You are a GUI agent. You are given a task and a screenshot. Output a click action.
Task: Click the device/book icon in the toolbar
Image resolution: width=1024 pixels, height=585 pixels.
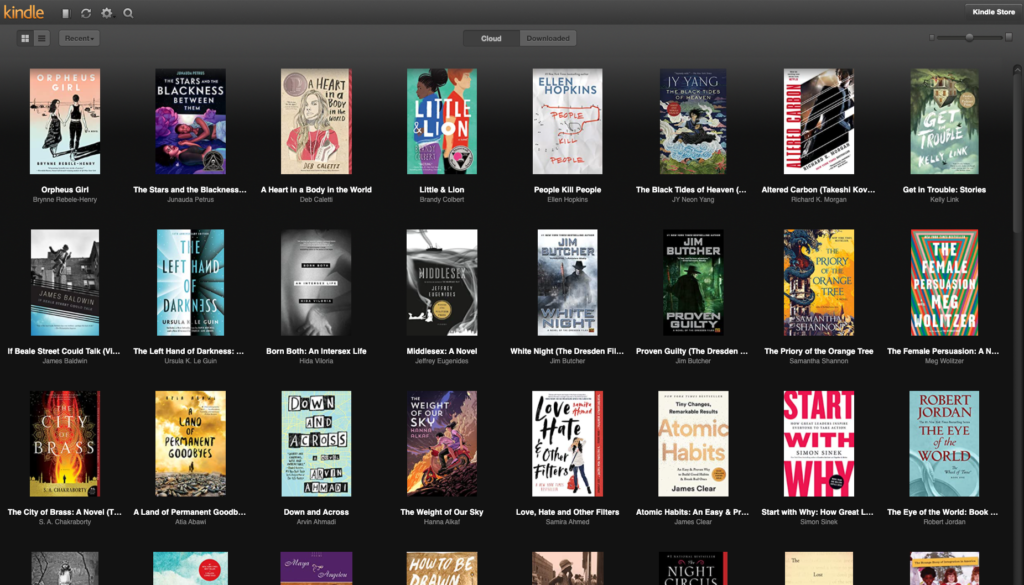click(66, 13)
